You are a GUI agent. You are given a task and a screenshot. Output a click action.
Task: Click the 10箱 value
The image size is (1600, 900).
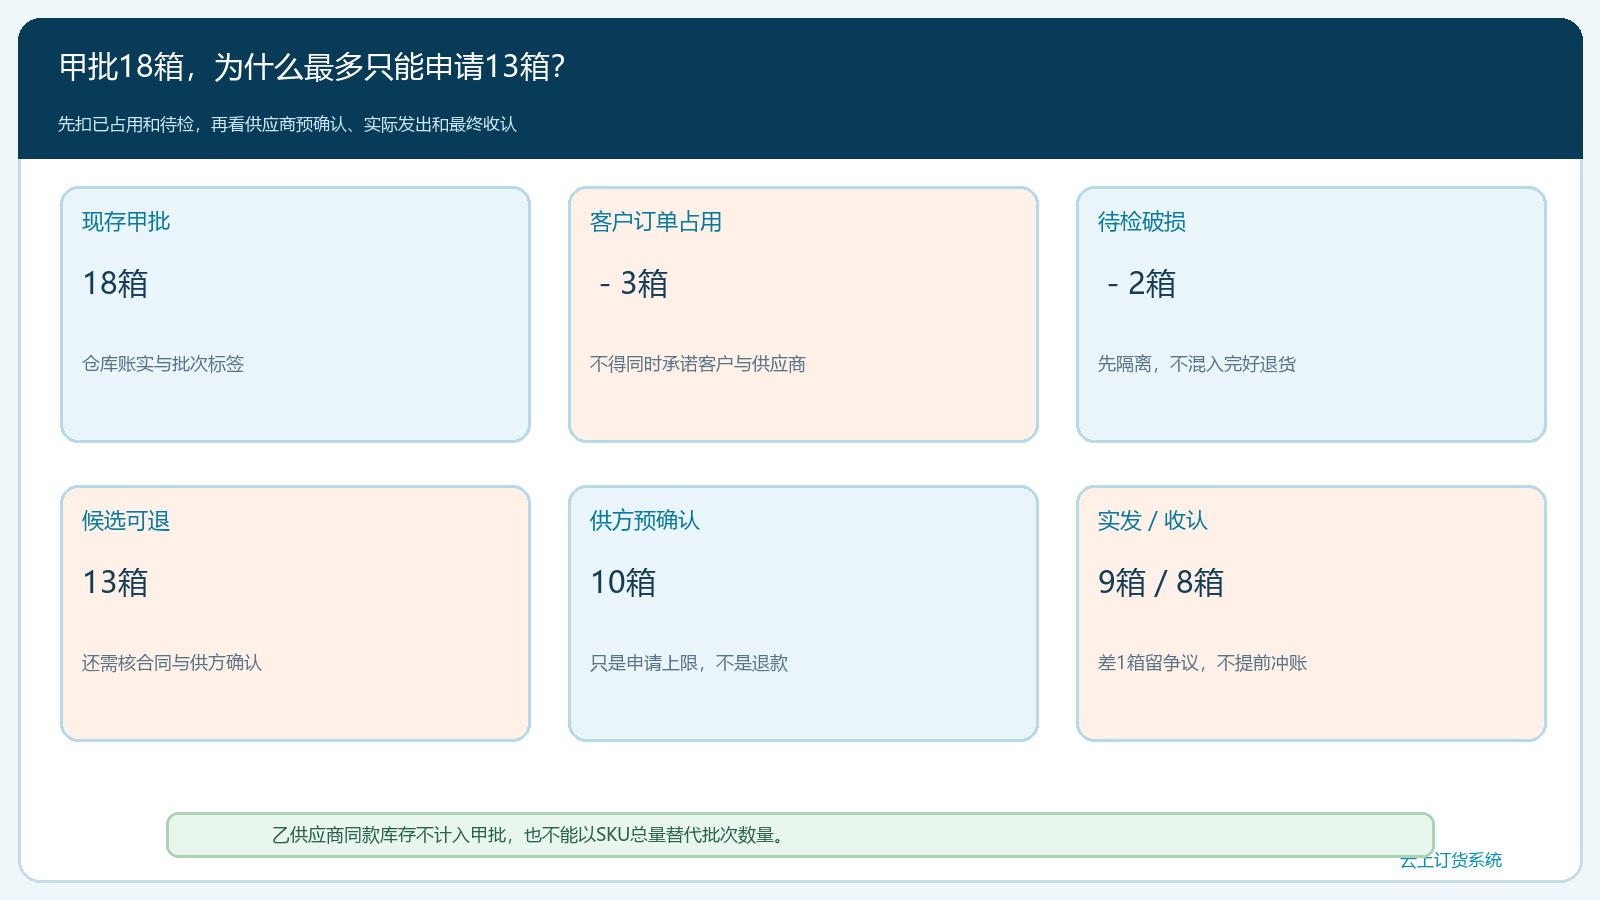coord(623,583)
